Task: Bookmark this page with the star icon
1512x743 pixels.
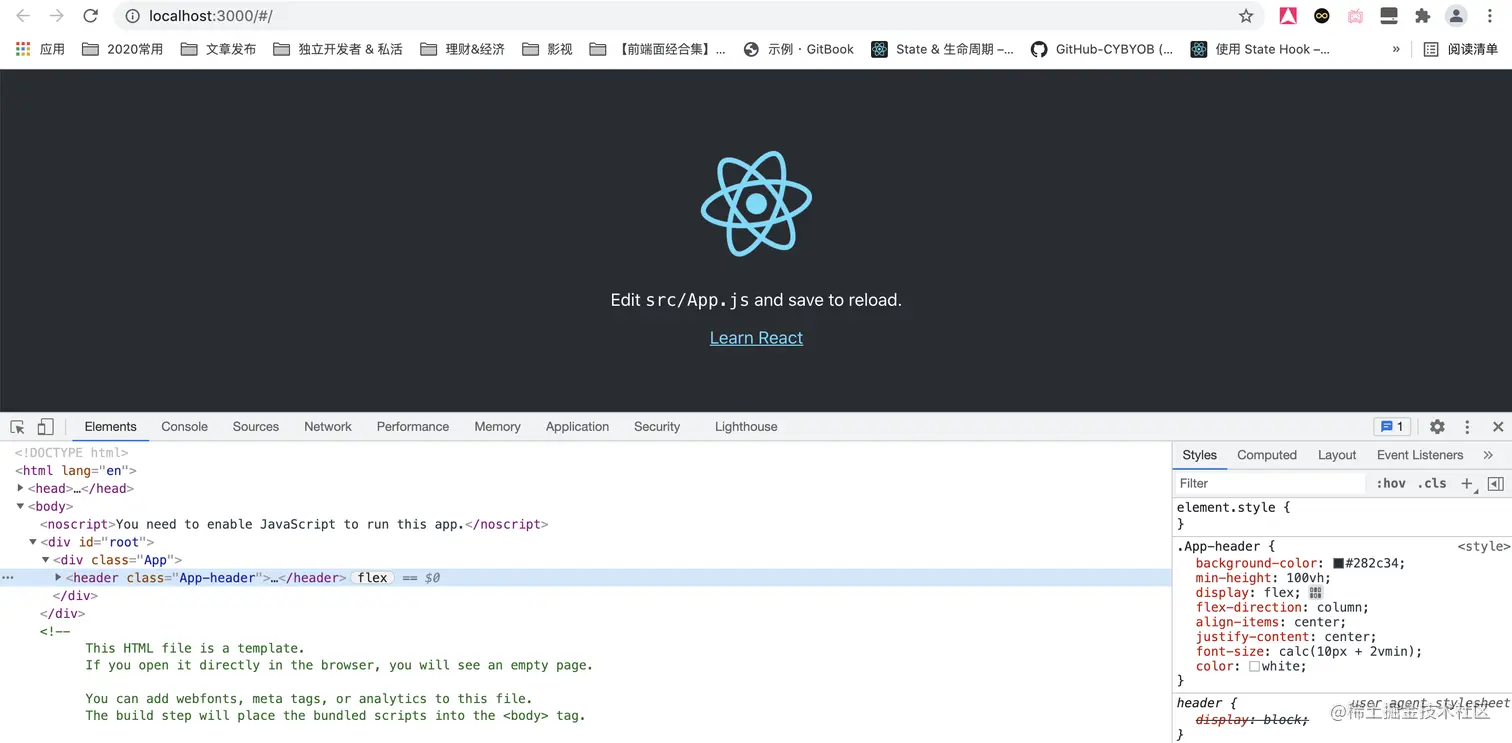Action: click(1246, 16)
